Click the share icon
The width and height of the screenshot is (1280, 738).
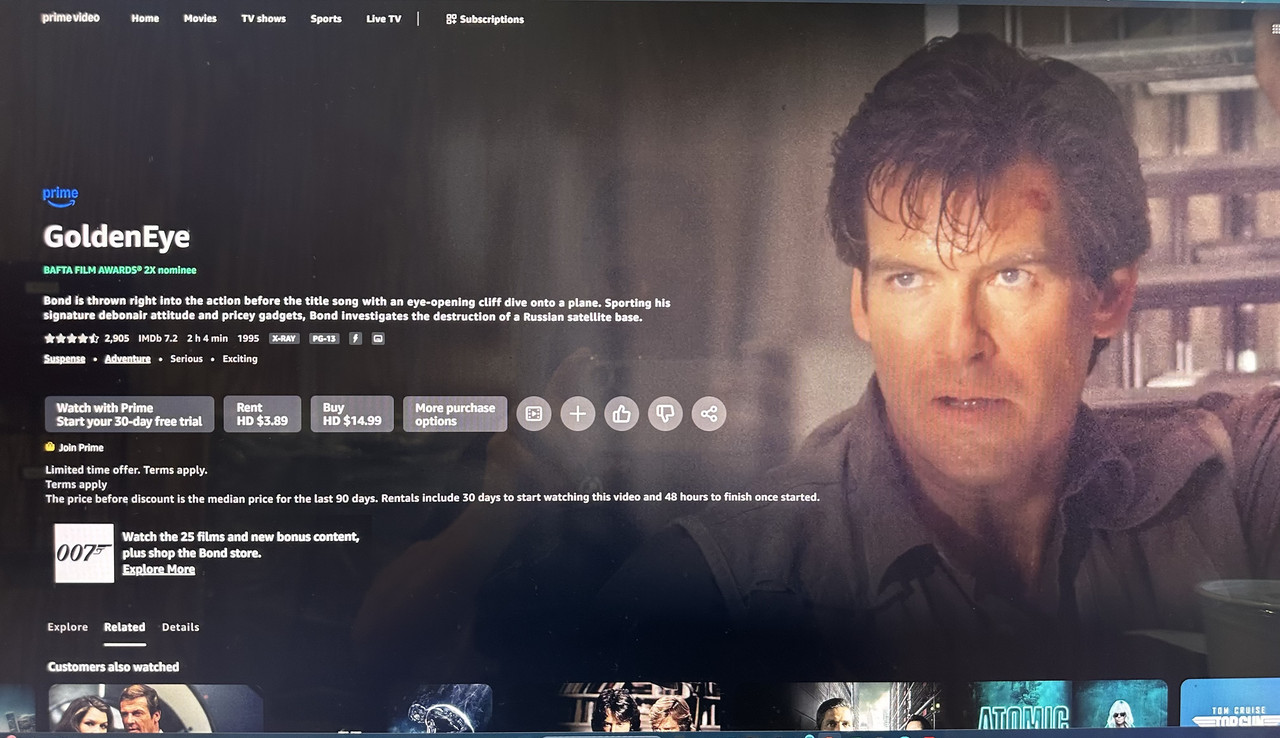(709, 413)
